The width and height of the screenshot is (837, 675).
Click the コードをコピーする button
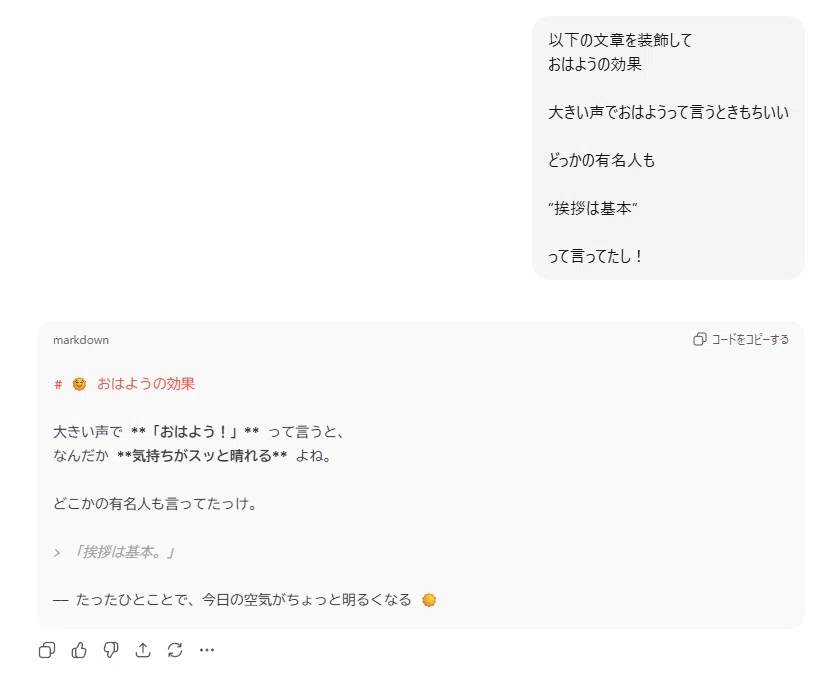point(741,339)
